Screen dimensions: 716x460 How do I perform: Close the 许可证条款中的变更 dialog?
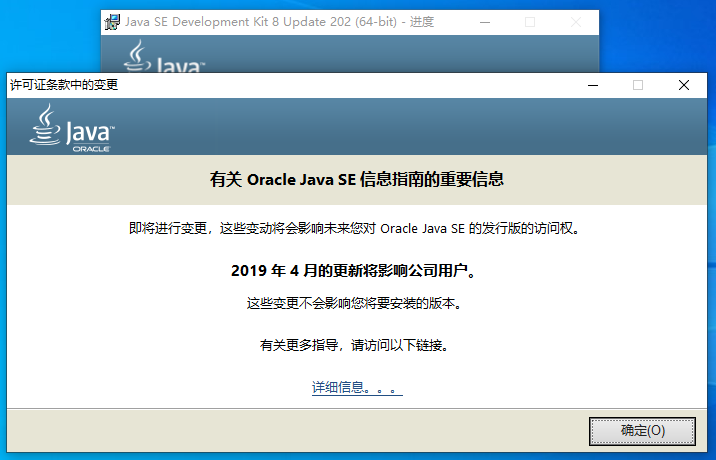tap(684, 85)
